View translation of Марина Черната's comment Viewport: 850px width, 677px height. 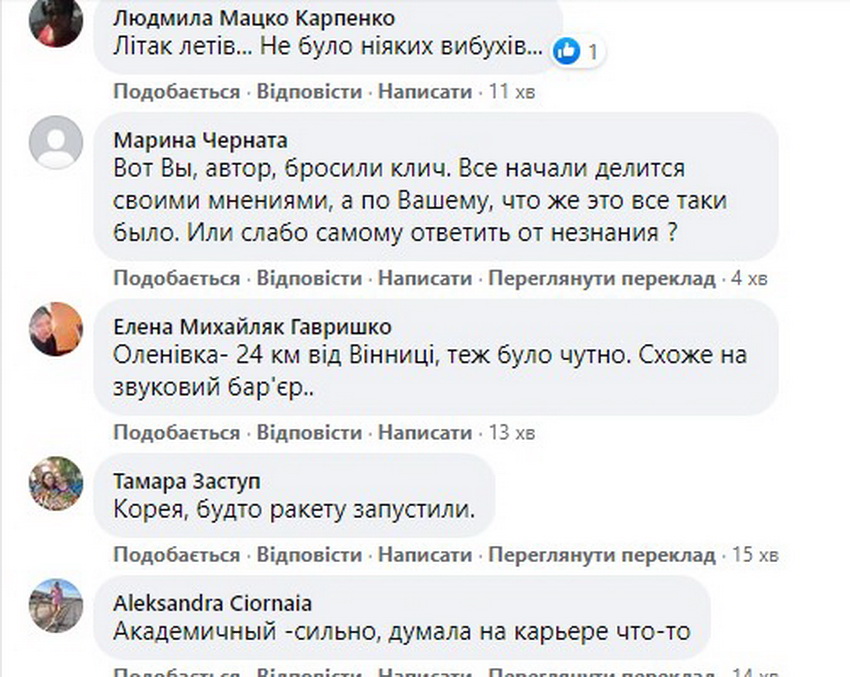604,277
